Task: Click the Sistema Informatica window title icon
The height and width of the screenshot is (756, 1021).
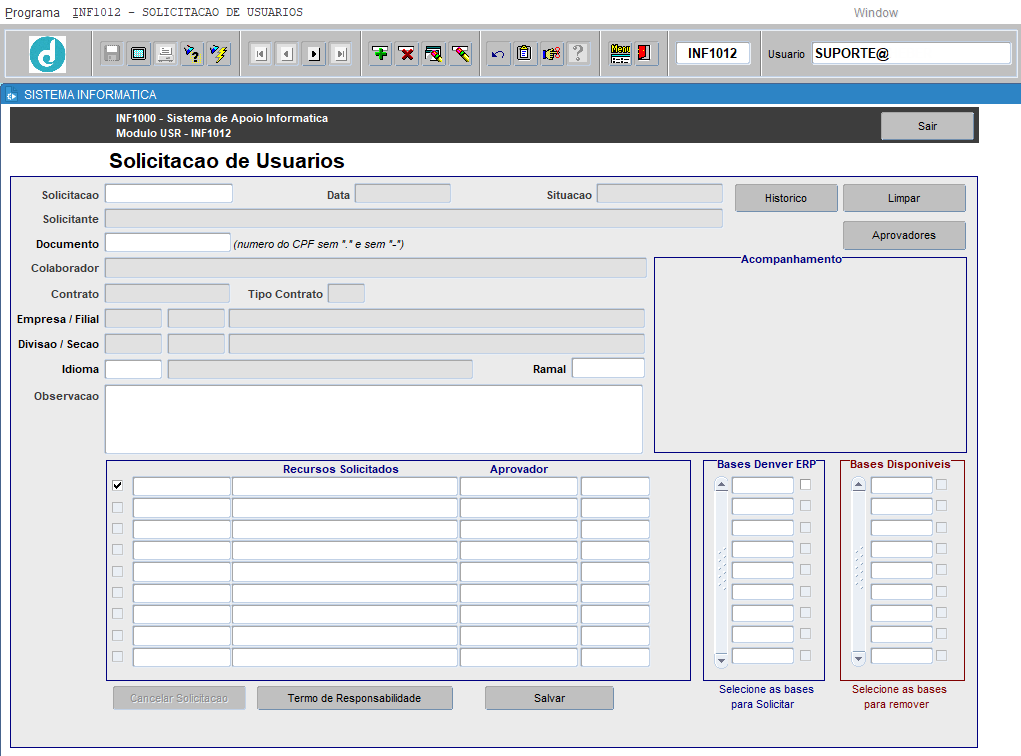Action: [11, 95]
